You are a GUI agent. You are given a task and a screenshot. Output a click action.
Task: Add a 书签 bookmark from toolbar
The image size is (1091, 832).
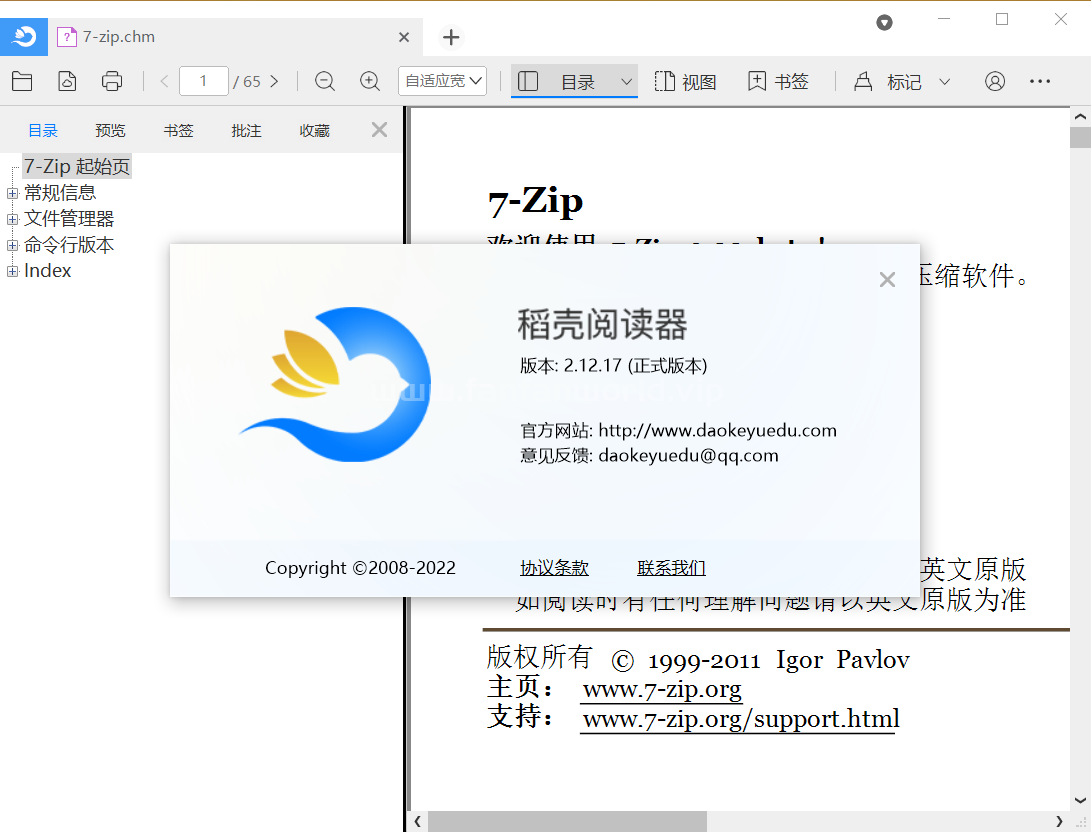[x=778, y=81]
